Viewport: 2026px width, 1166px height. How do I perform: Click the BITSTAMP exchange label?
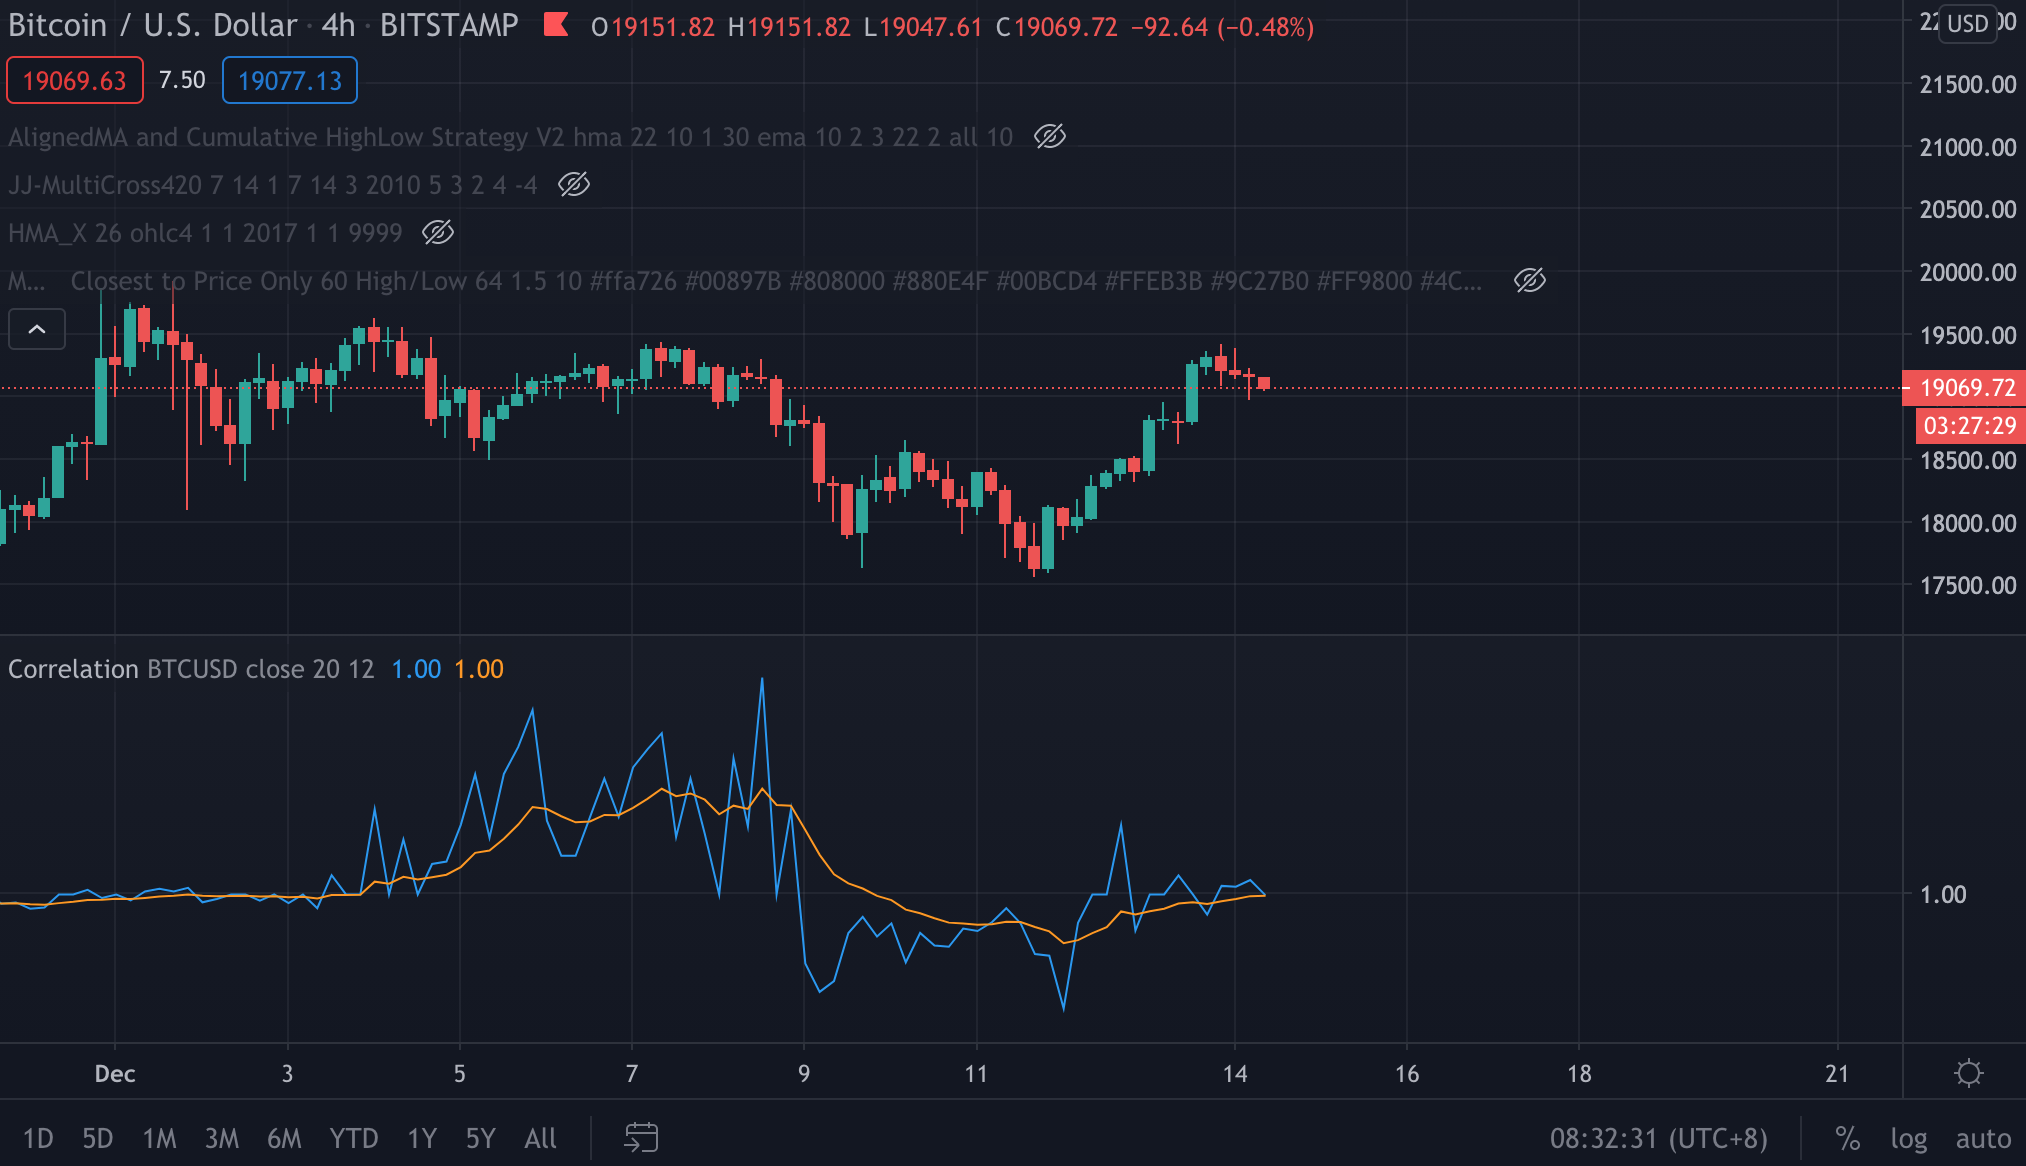(449, 25)
